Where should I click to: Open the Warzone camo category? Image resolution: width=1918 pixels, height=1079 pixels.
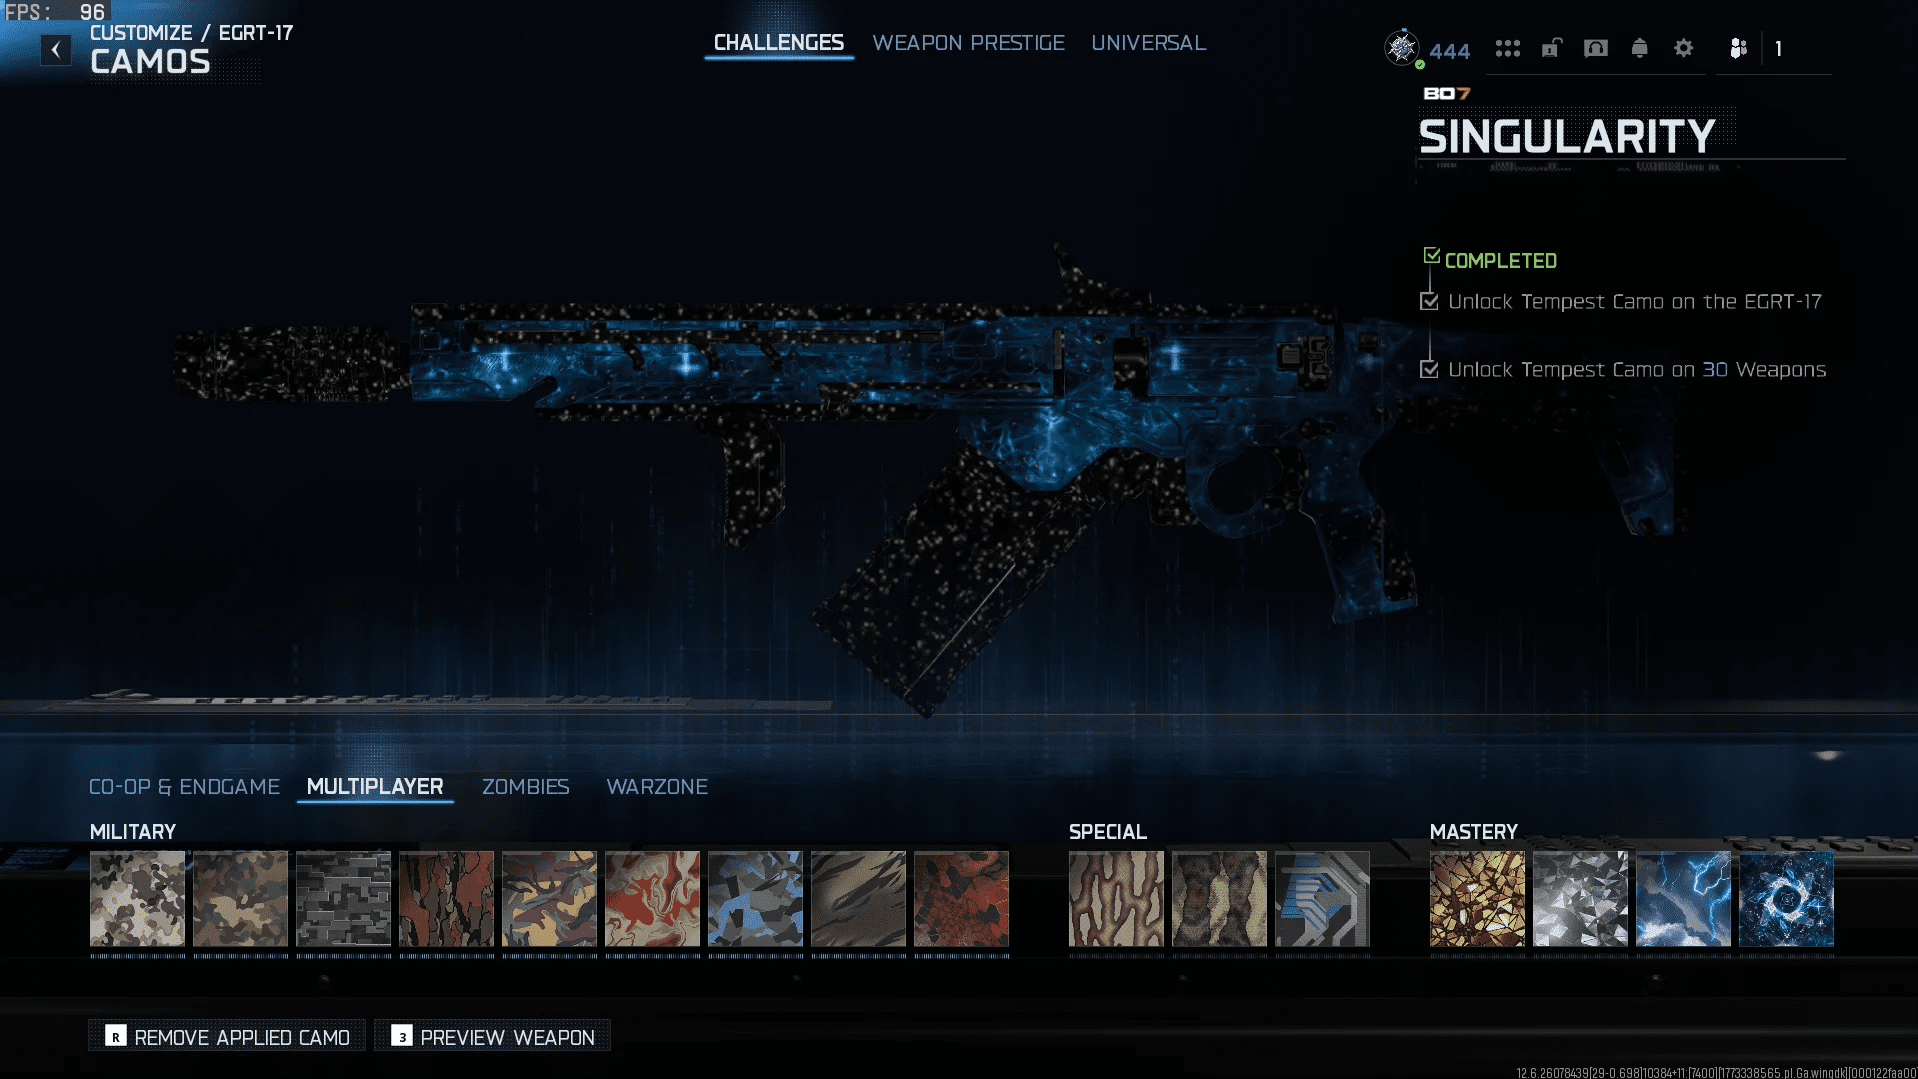(x=656, y=787)
